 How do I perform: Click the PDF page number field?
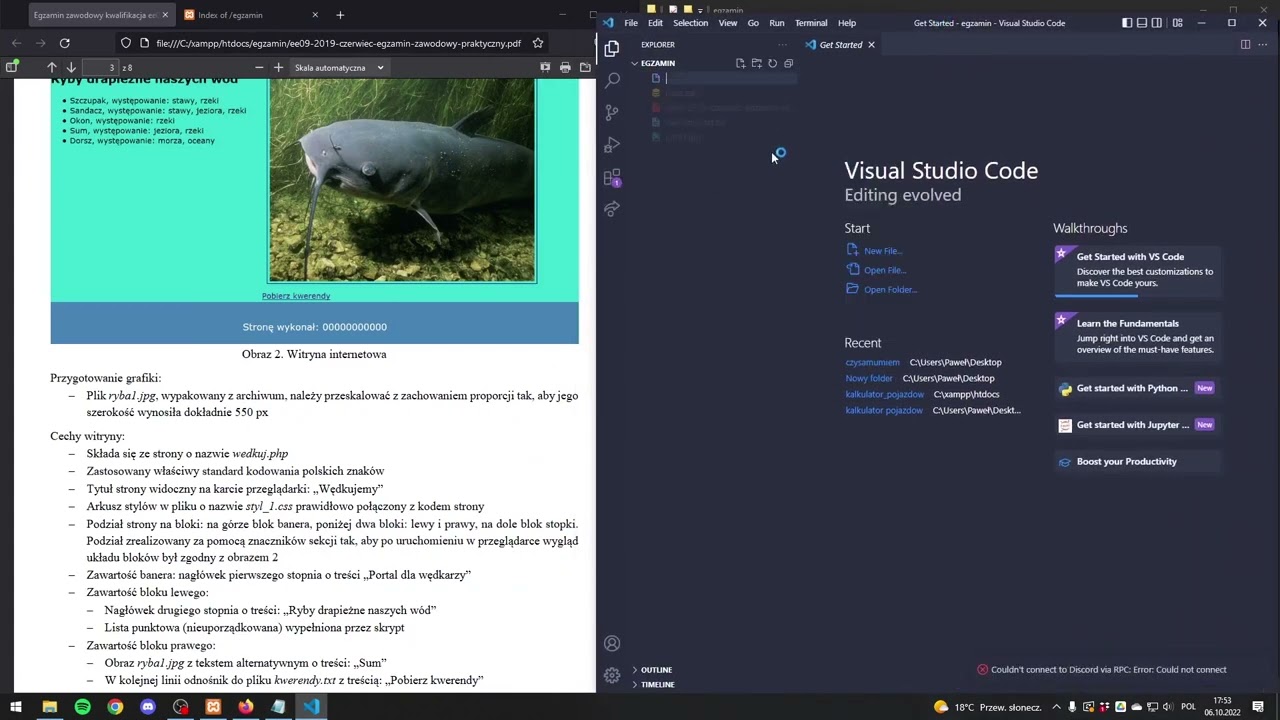point(100,67)
